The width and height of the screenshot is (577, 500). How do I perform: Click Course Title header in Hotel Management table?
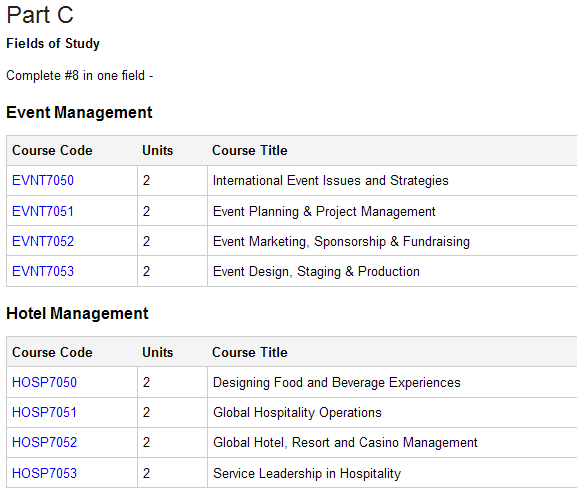249,352
